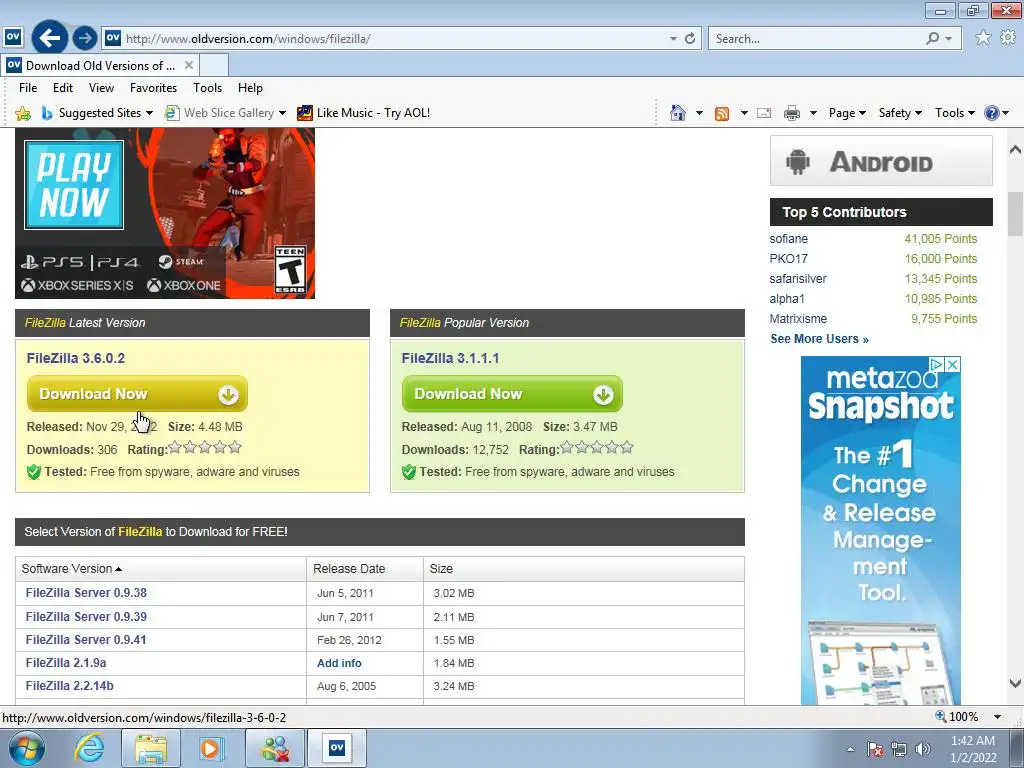Image resolution: width=1024 pixels, height=768 pixels.
Task: Open See More Users link
Action: (x=819, y=339)
